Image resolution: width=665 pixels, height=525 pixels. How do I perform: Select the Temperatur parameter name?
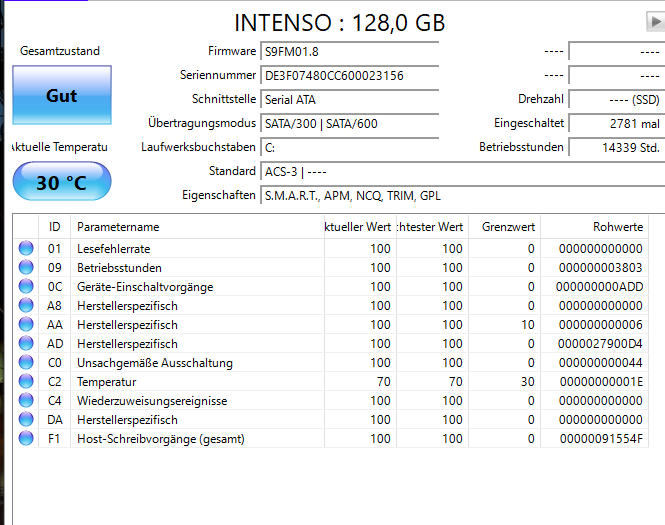(x=106, y=382)
